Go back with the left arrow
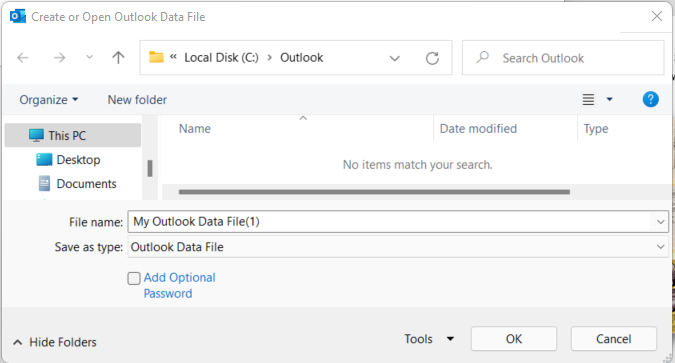Screen dimensions: 675x363 pos(23,57)
